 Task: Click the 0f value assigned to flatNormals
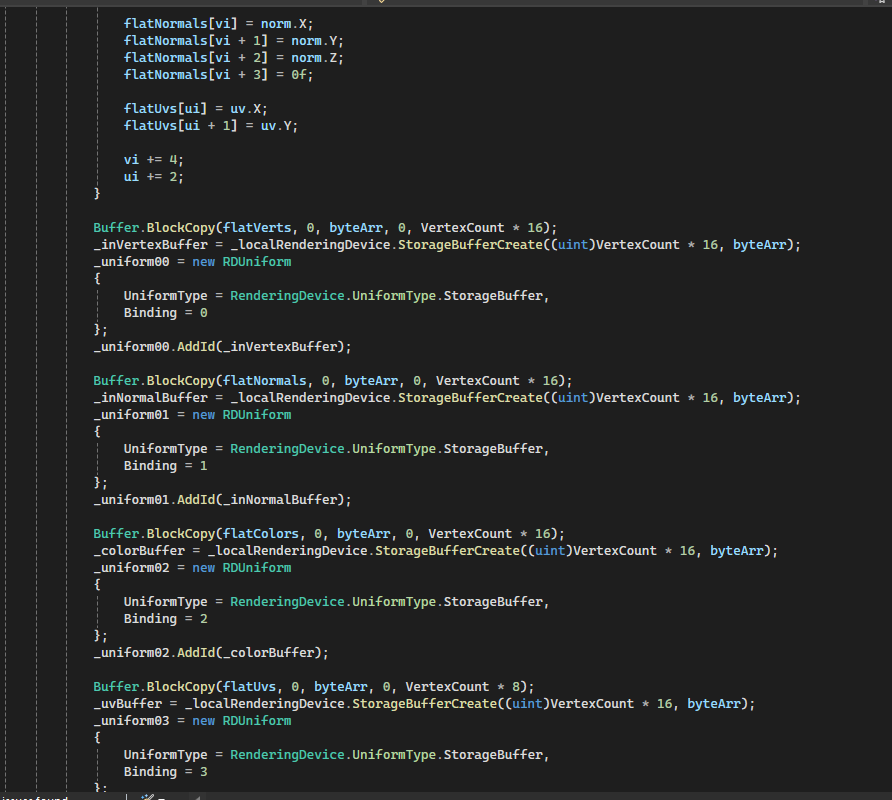pos(299,75)
